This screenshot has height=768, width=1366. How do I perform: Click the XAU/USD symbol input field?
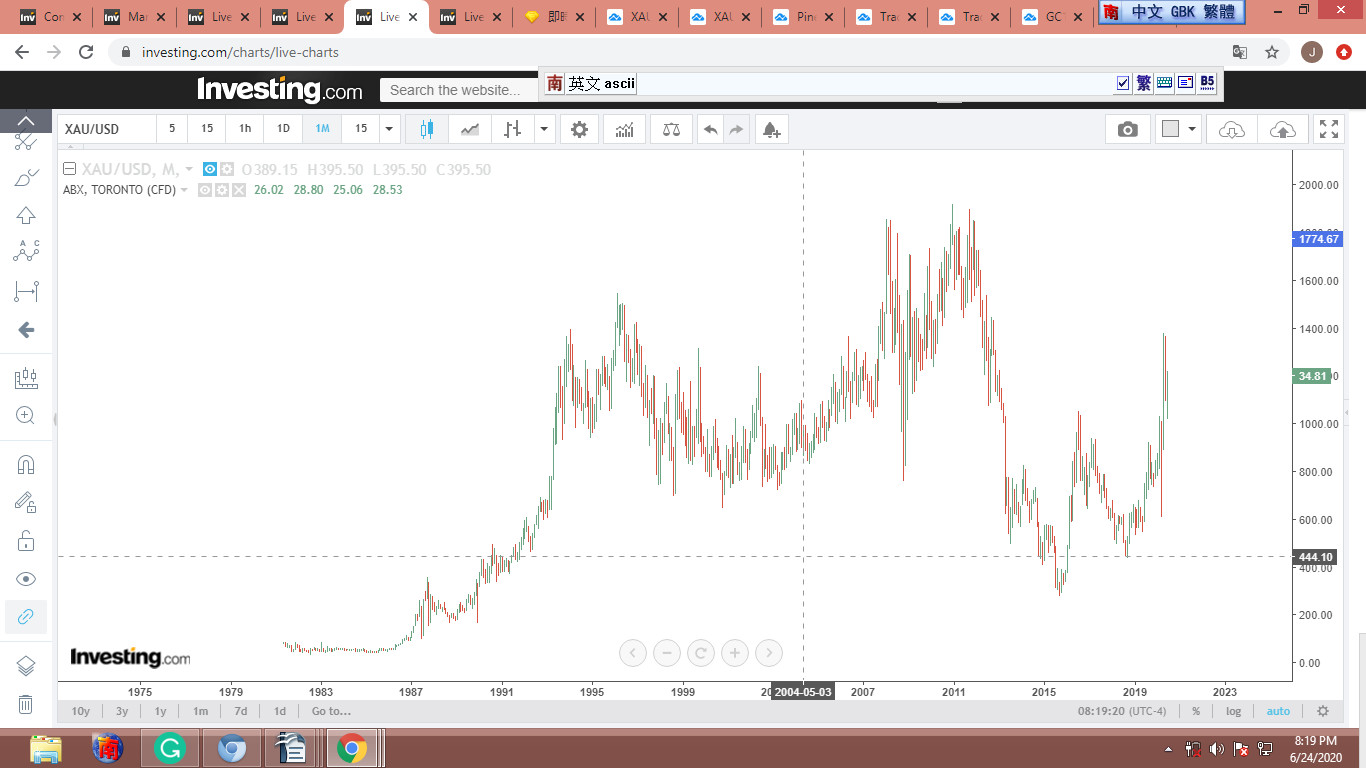[106, 129]
